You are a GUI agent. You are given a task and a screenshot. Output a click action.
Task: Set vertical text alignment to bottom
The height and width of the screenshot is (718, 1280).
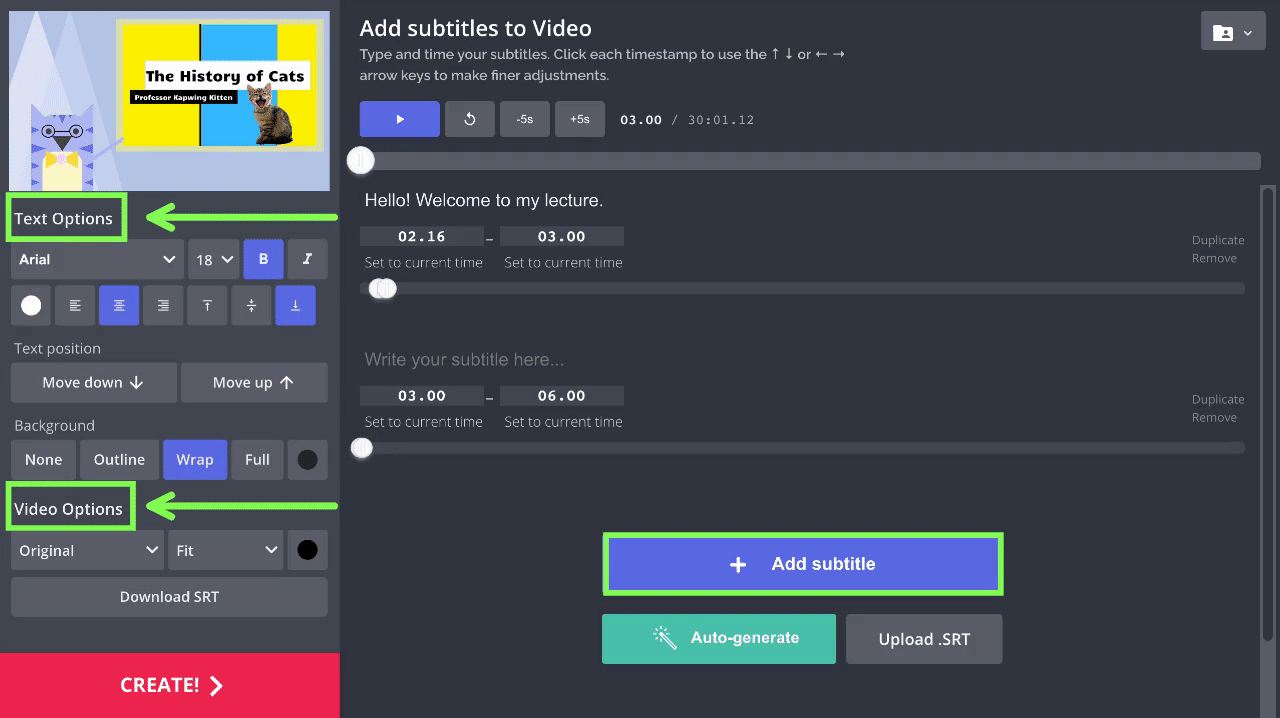[295, 306]
